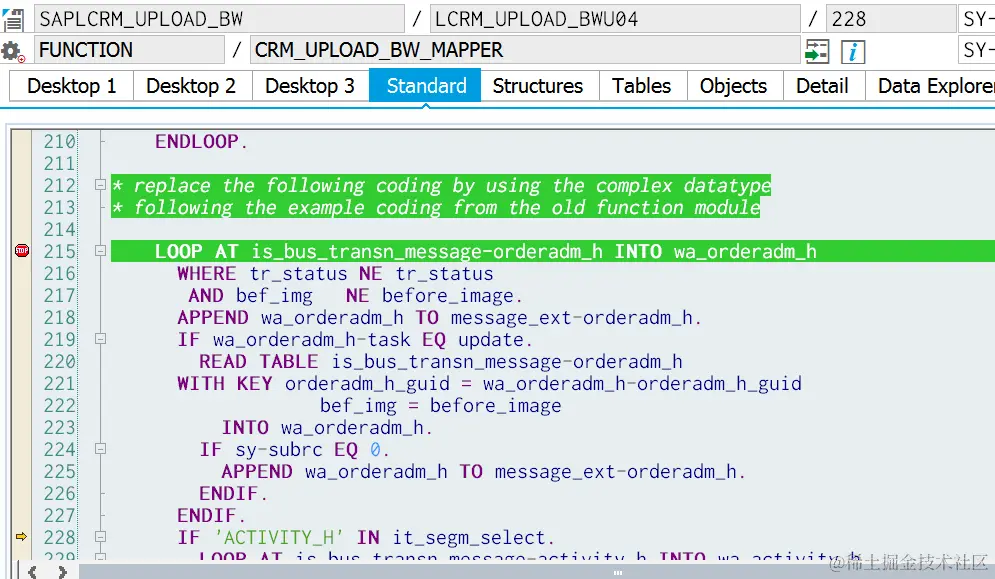Click the 'LOOP AT is_bus_transn_message-orderadm_h' line

pos(485,251)
